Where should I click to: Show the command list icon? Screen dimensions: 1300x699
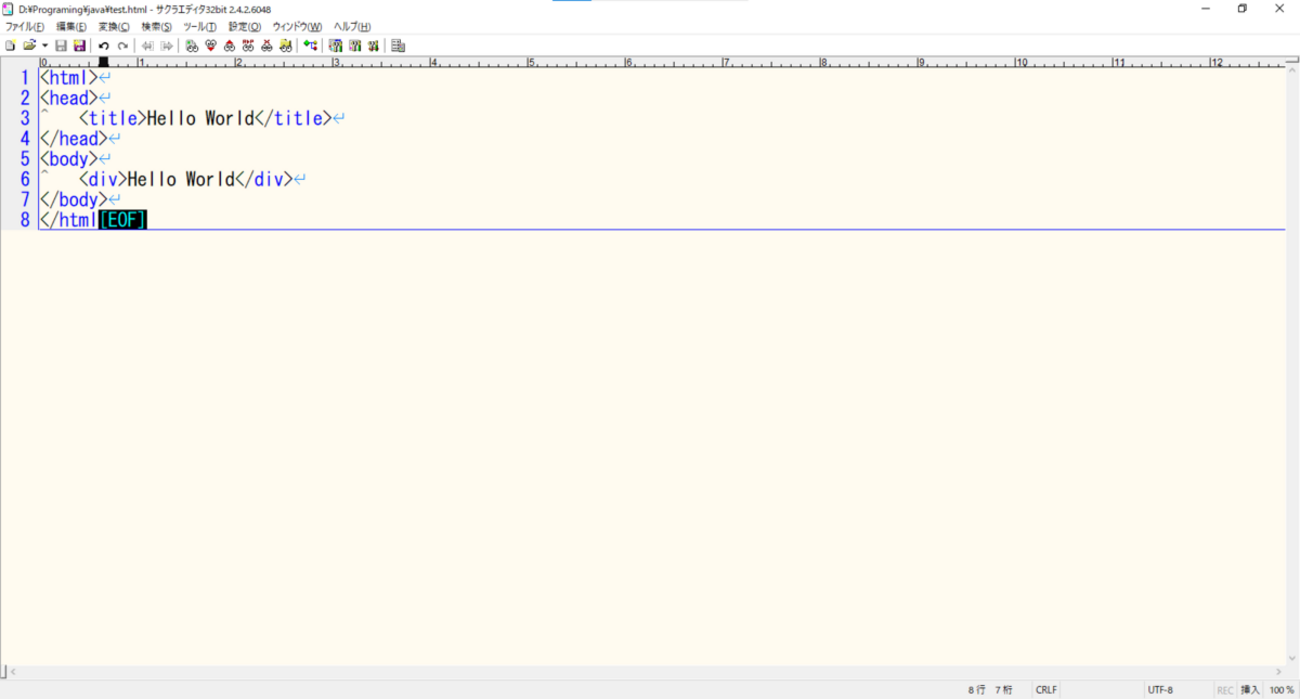tap(398, 46)
